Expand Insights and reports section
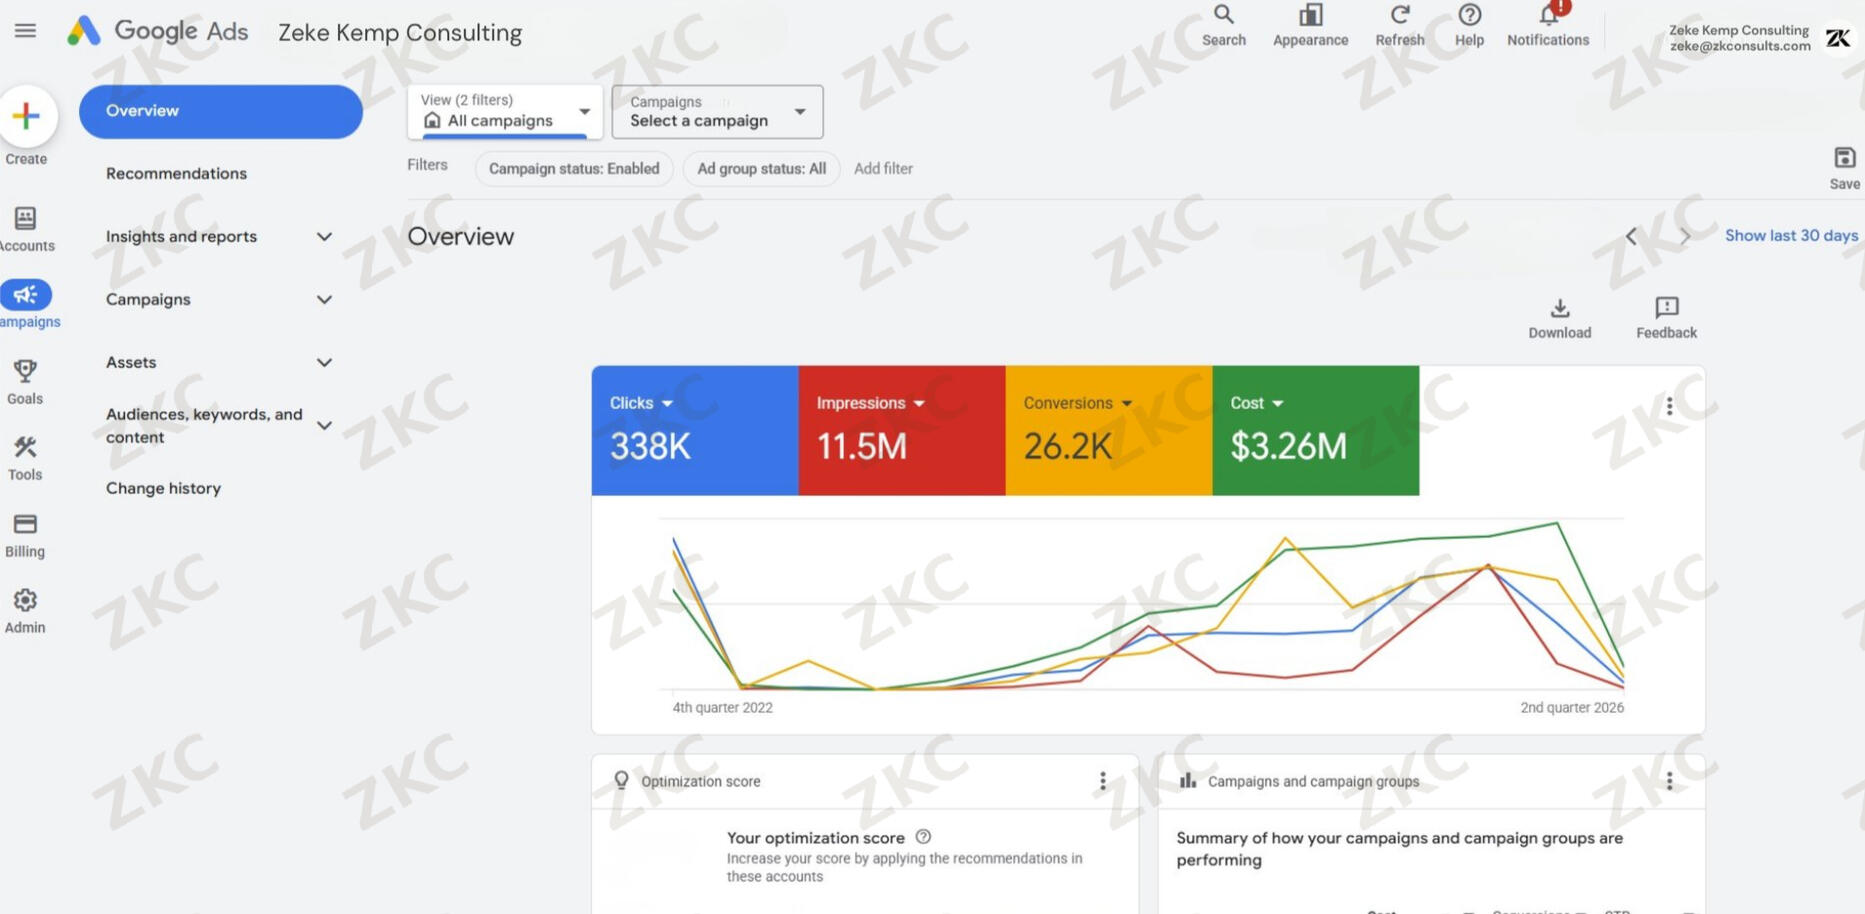 tap(324, 237)
